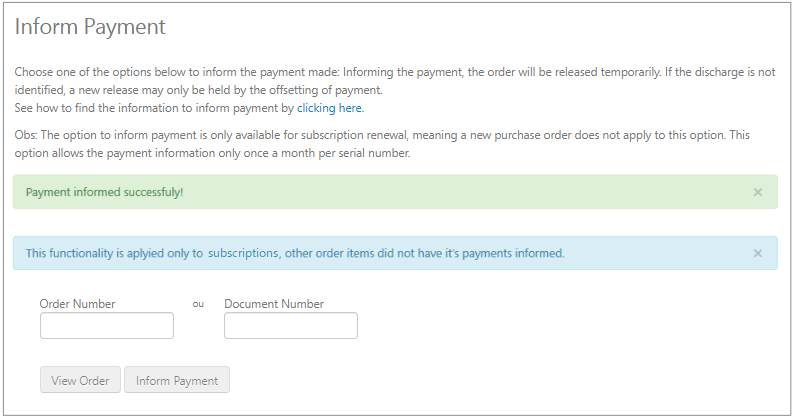The width and height of the screenshot is (795, 418).
Task: Open the 'clicking here' help link
Action: pyautogui.click(x=330, y=108)
